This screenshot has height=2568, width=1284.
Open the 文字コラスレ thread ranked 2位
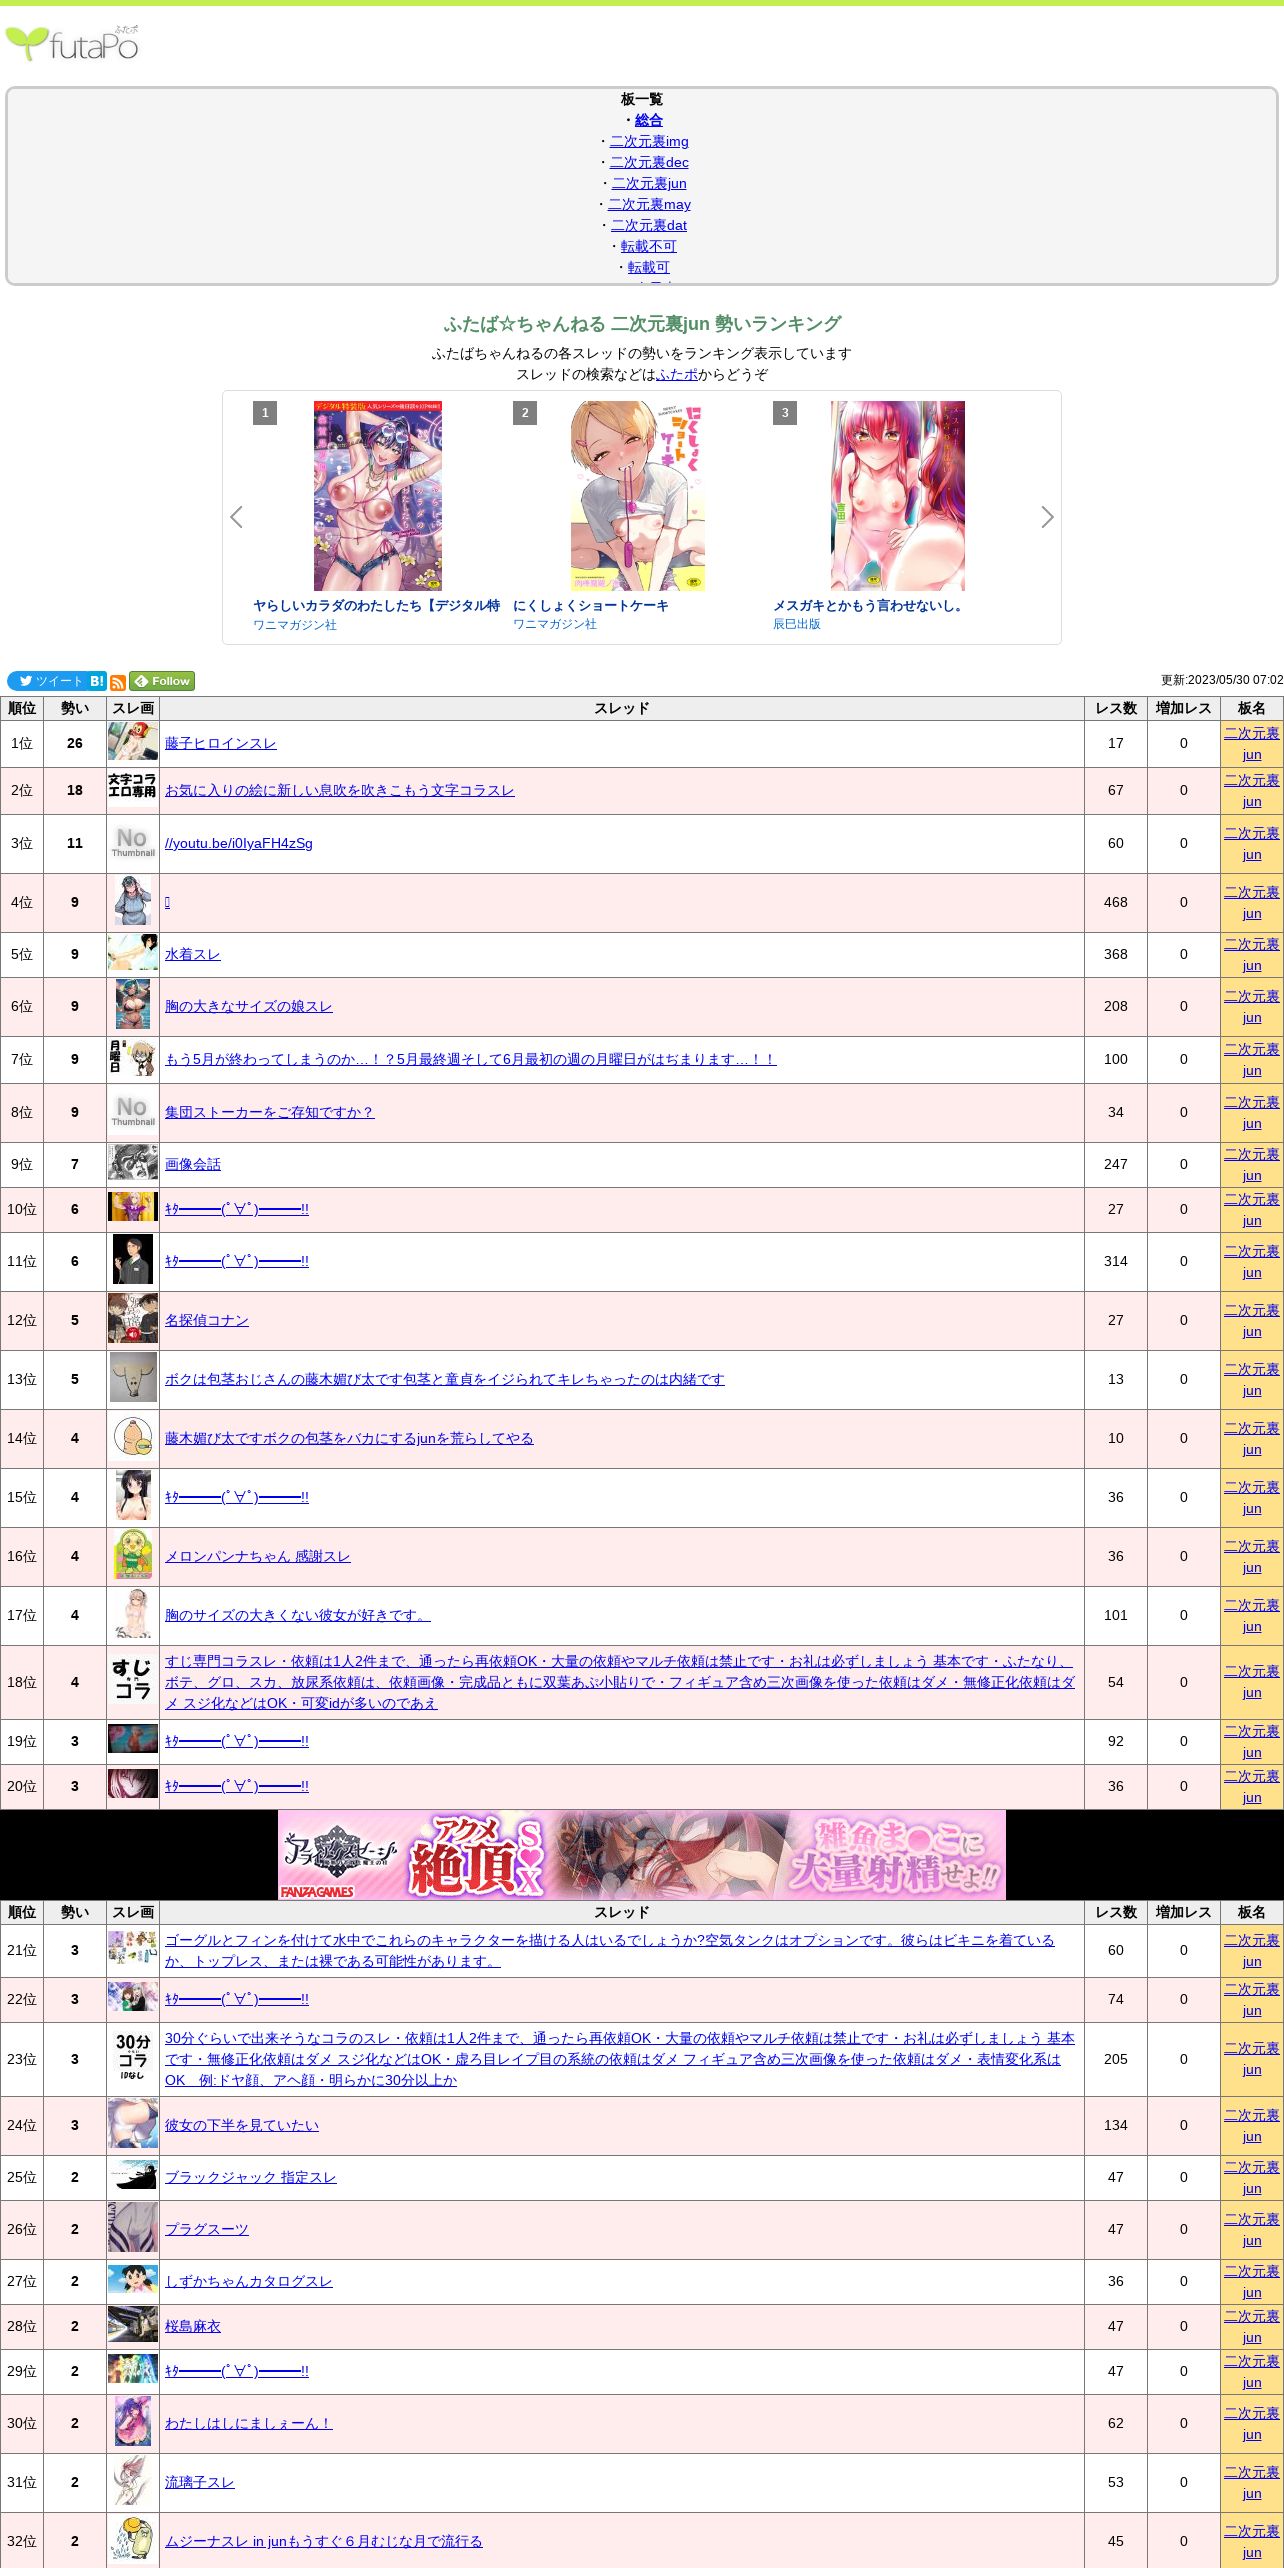340,790
